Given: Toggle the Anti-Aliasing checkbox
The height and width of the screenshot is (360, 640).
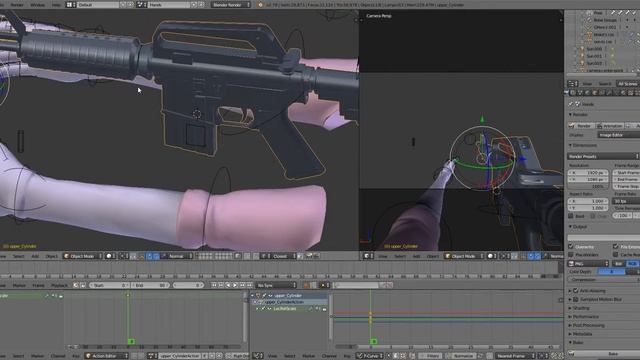Looking at the screenshot, I should (x=576, y=291).
